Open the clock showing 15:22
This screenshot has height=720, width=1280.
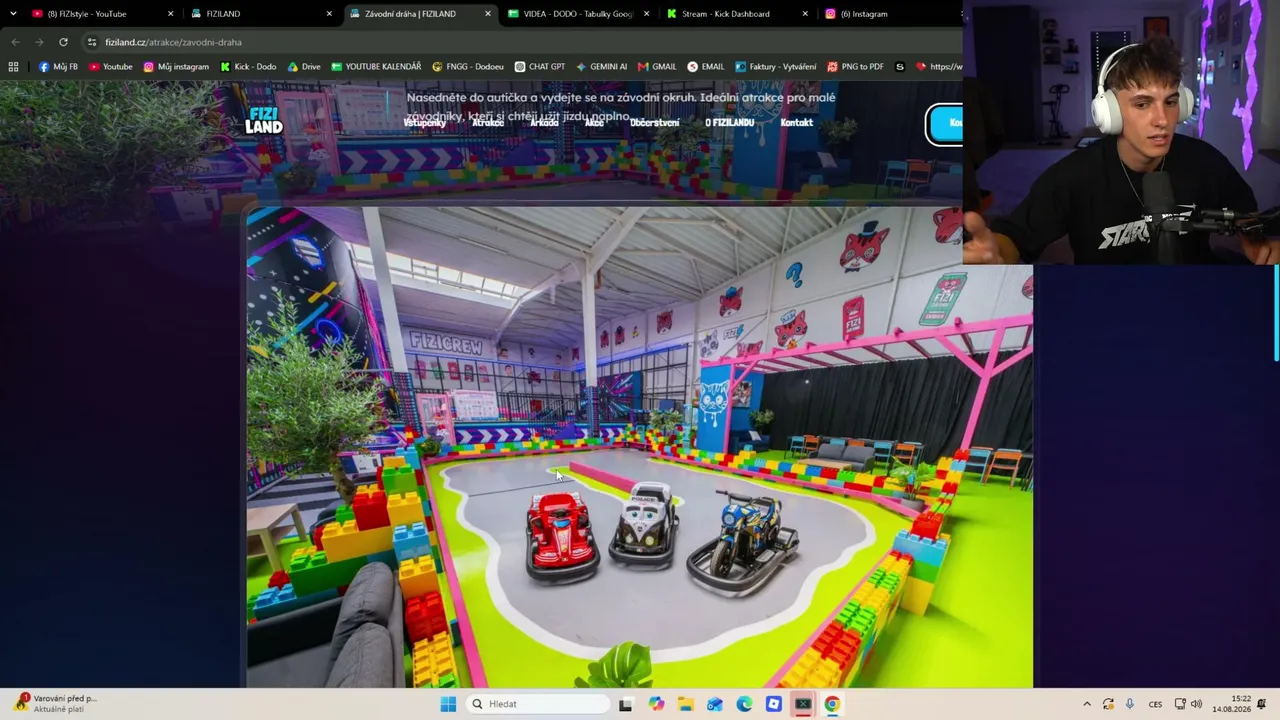(x=1232, y=704)
